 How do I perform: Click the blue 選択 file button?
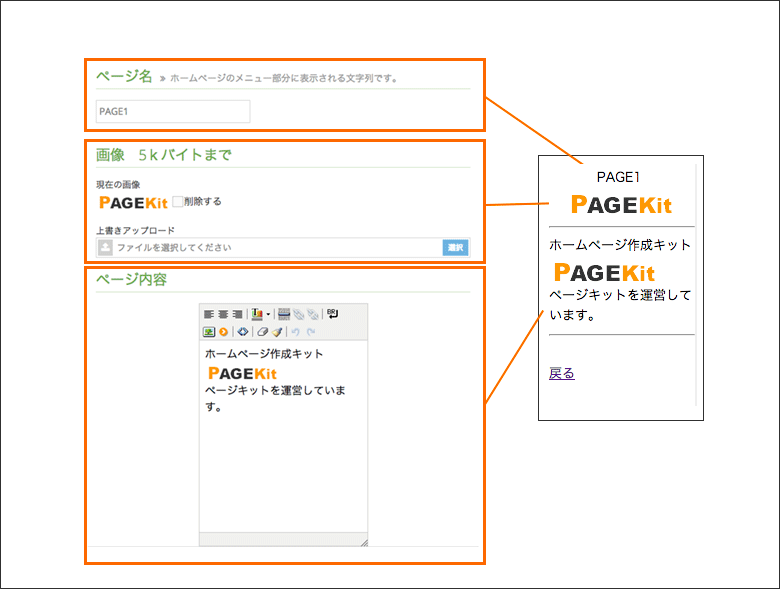click(x=455, y=247)
